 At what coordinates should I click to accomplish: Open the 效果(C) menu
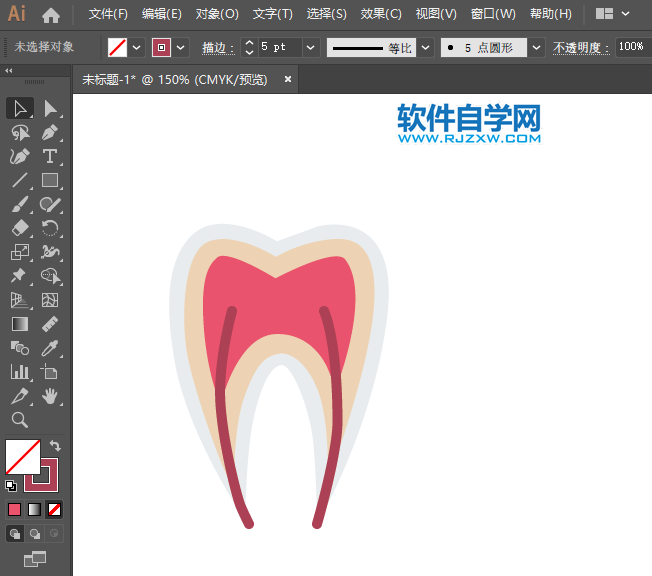tap(381, 14)
